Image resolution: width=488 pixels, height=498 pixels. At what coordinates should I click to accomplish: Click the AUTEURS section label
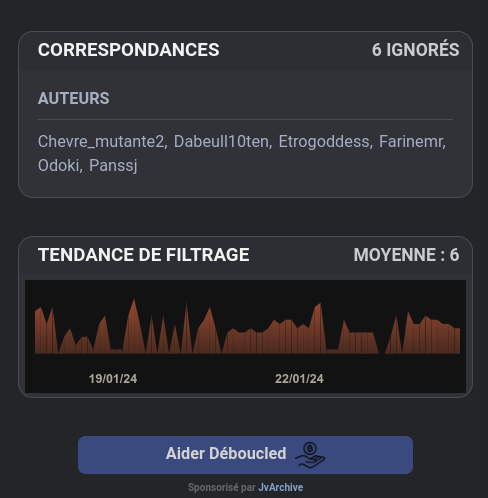(74, 98)
